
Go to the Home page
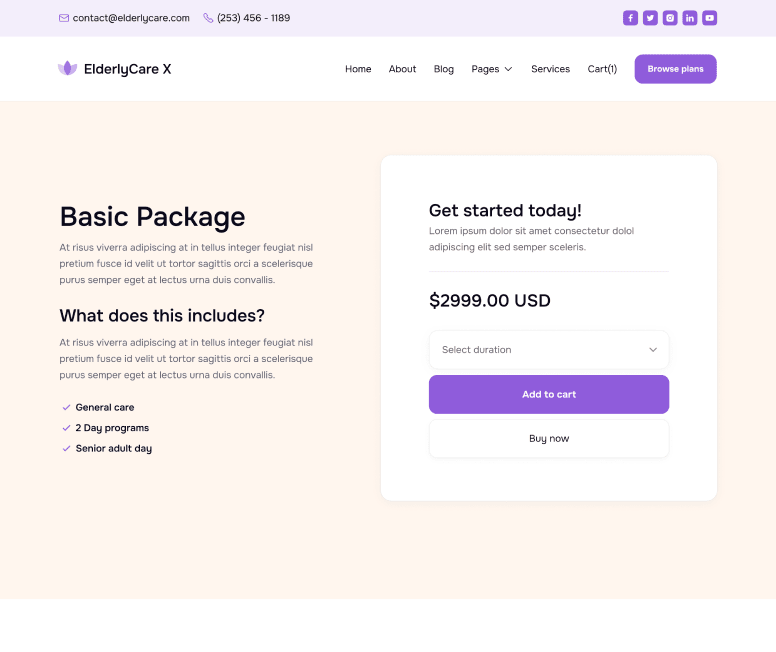click(358, 69)
